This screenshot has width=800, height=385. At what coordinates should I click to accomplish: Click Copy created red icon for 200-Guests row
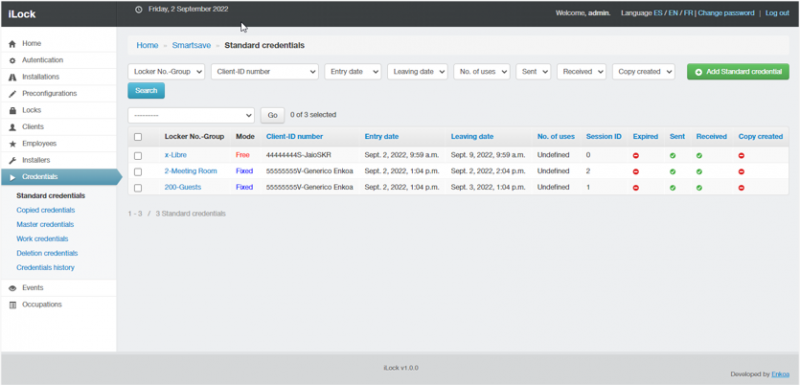pyautogui.click(x=741, y=188)
